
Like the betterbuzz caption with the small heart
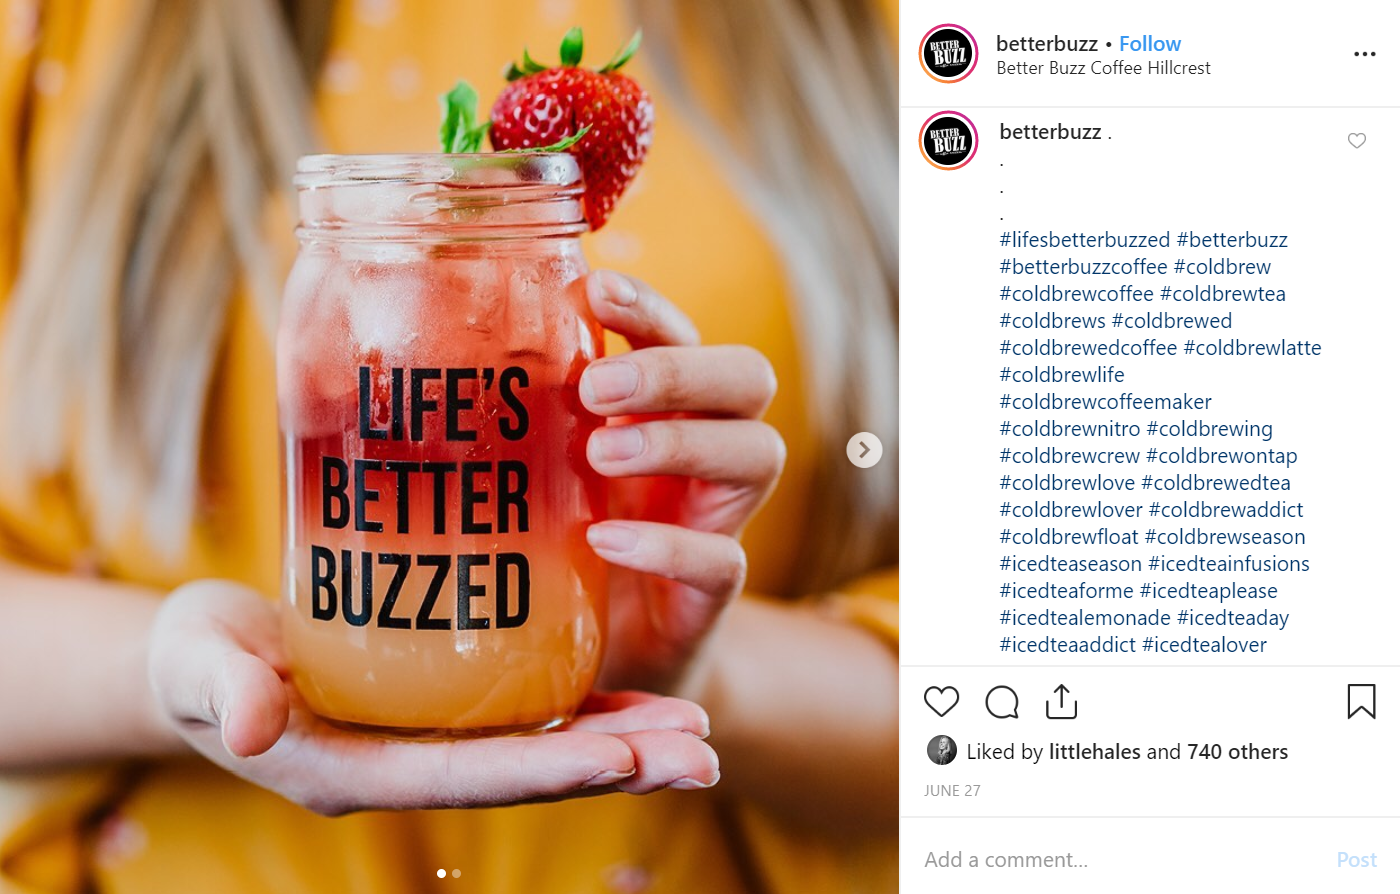[x=1356, y=141]
